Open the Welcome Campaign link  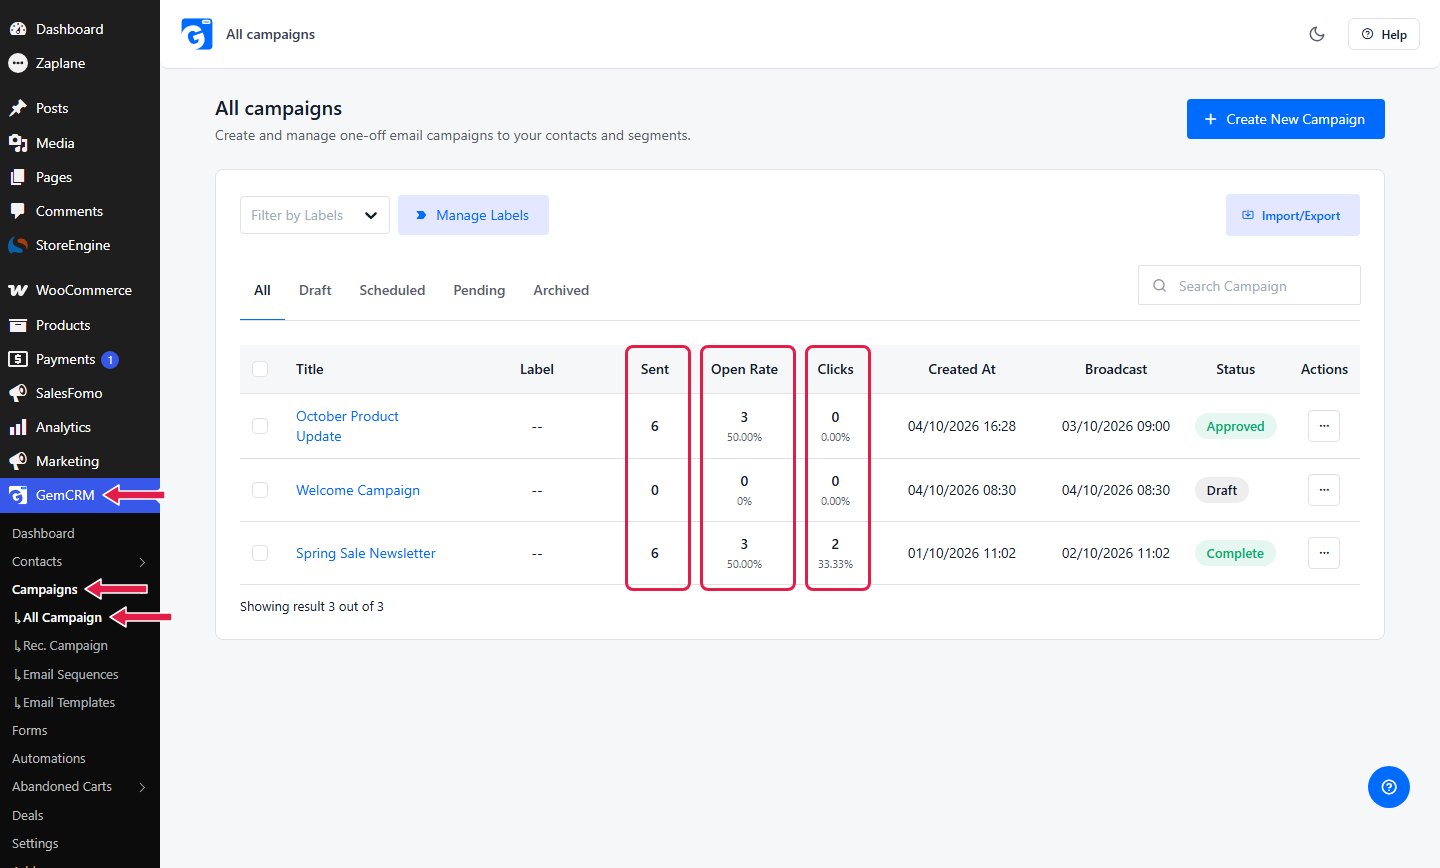coord(358,490)
